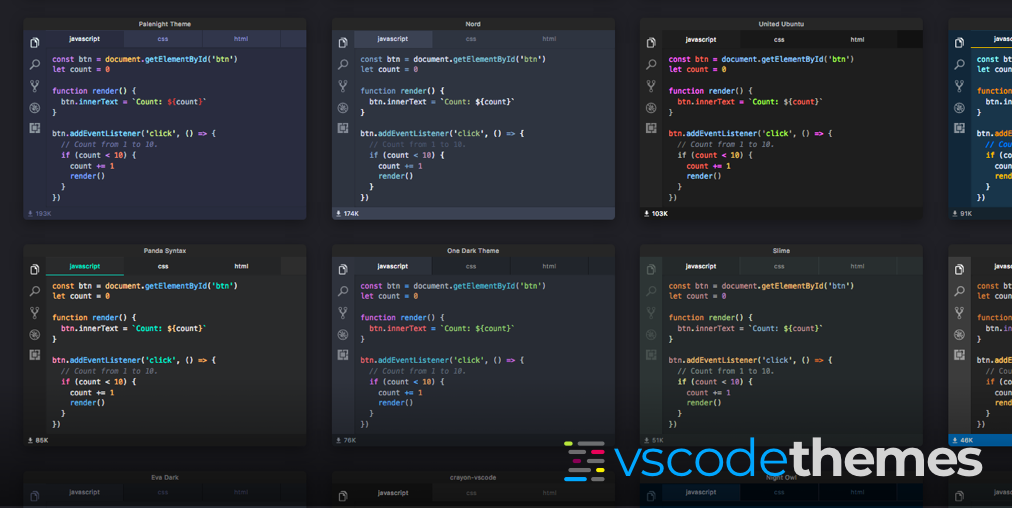Switch to html tab in Nord card
Screen dimensions: 1012x508
click(x=549, y=39)
